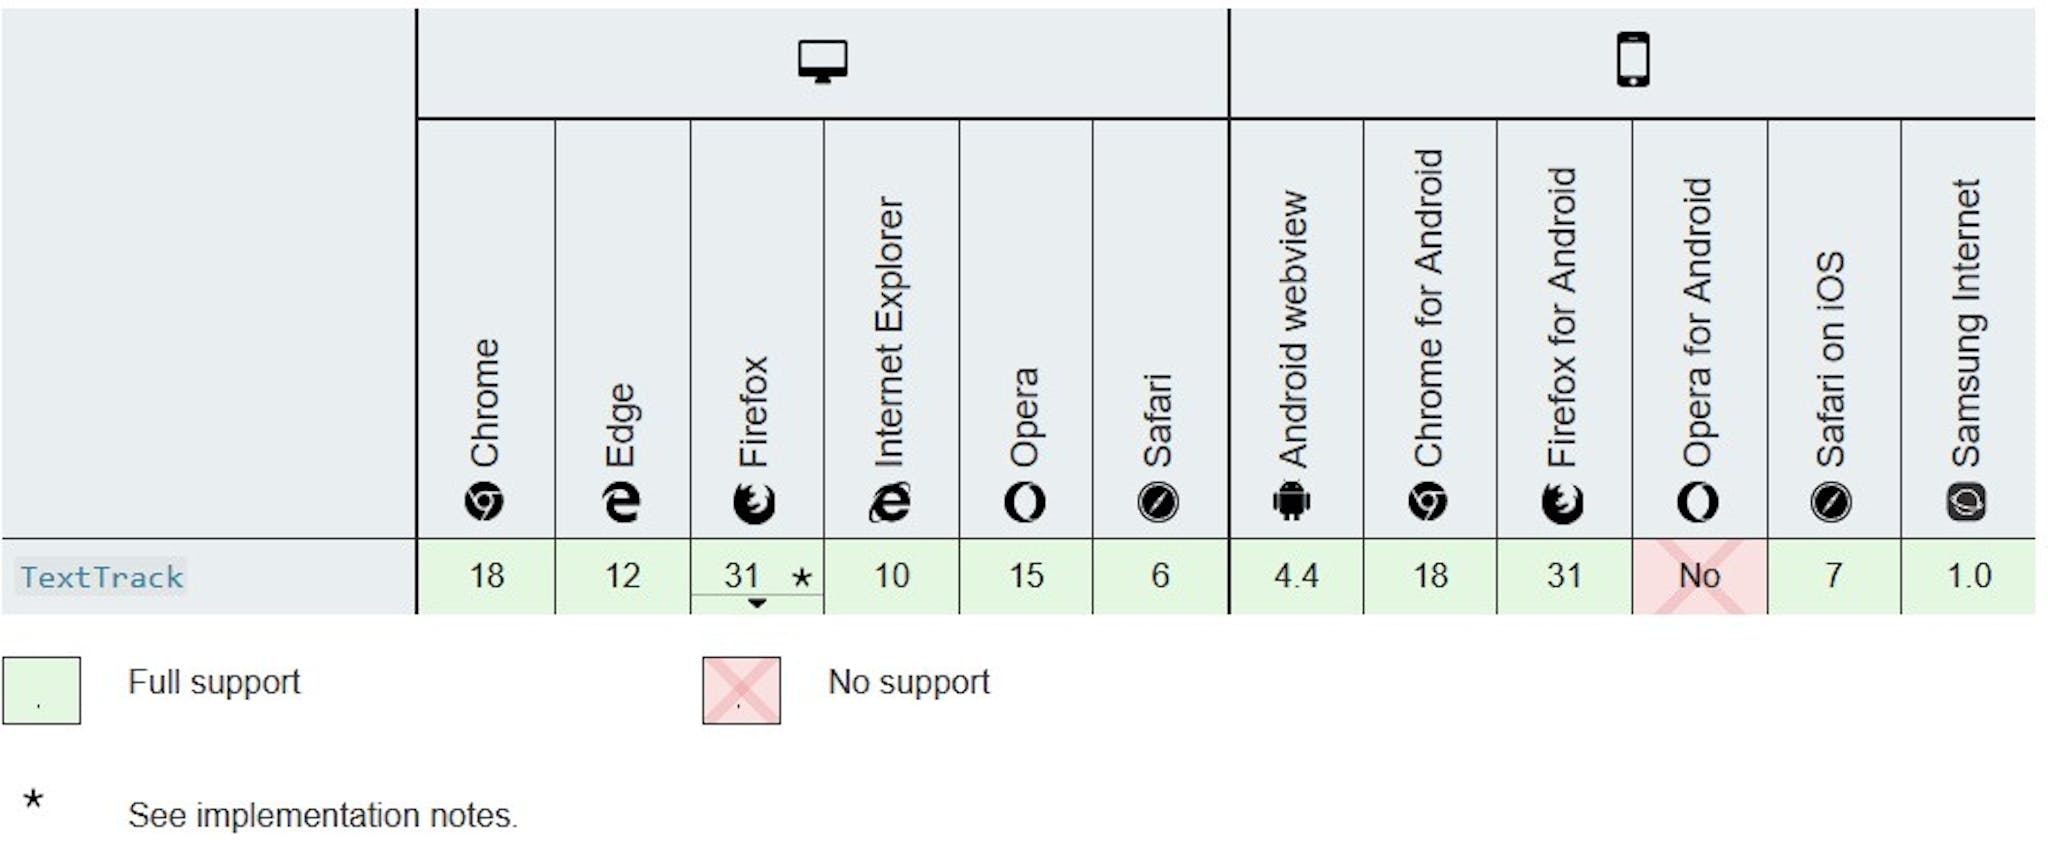Click the Internet Explorer icon
The width and height of the screenshot is (2048, 850).
tap(889, 501)
